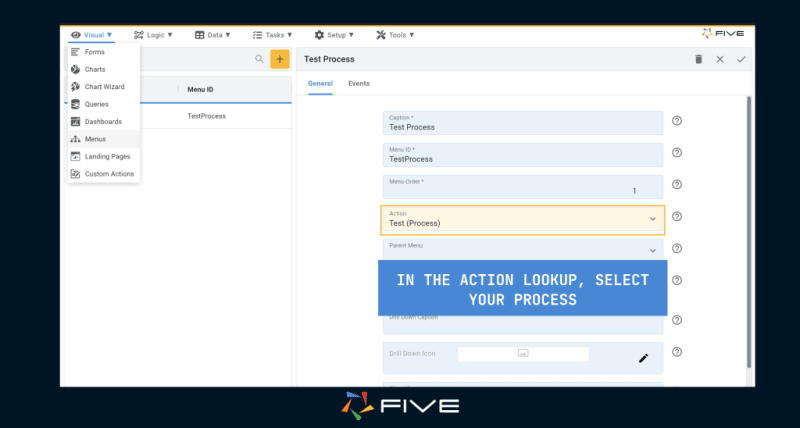Screen dimensions: 800x428
Task: Click the Drill Down Caption field
Action: (523, 323)
